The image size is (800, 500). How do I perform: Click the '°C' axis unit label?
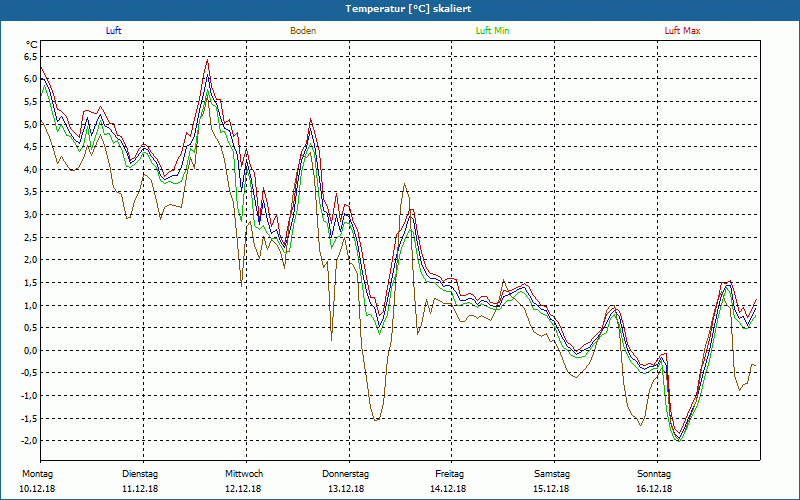coord(32,45)
